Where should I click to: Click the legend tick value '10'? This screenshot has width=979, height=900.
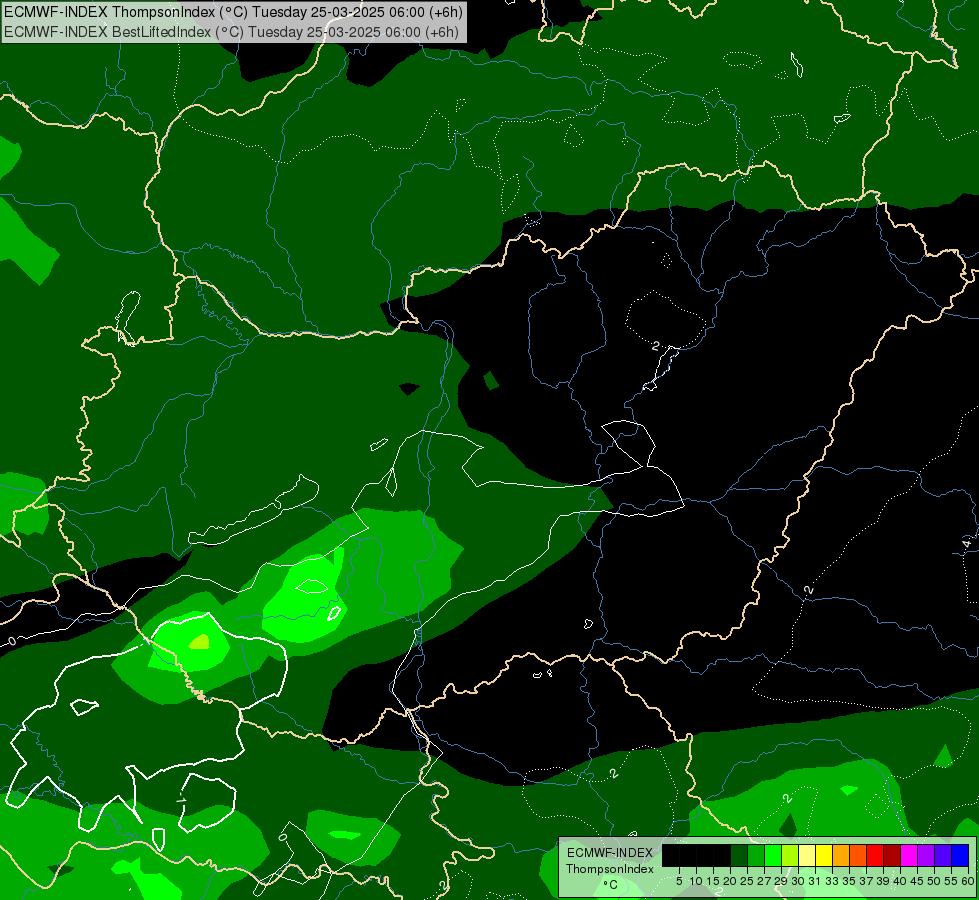696,881
